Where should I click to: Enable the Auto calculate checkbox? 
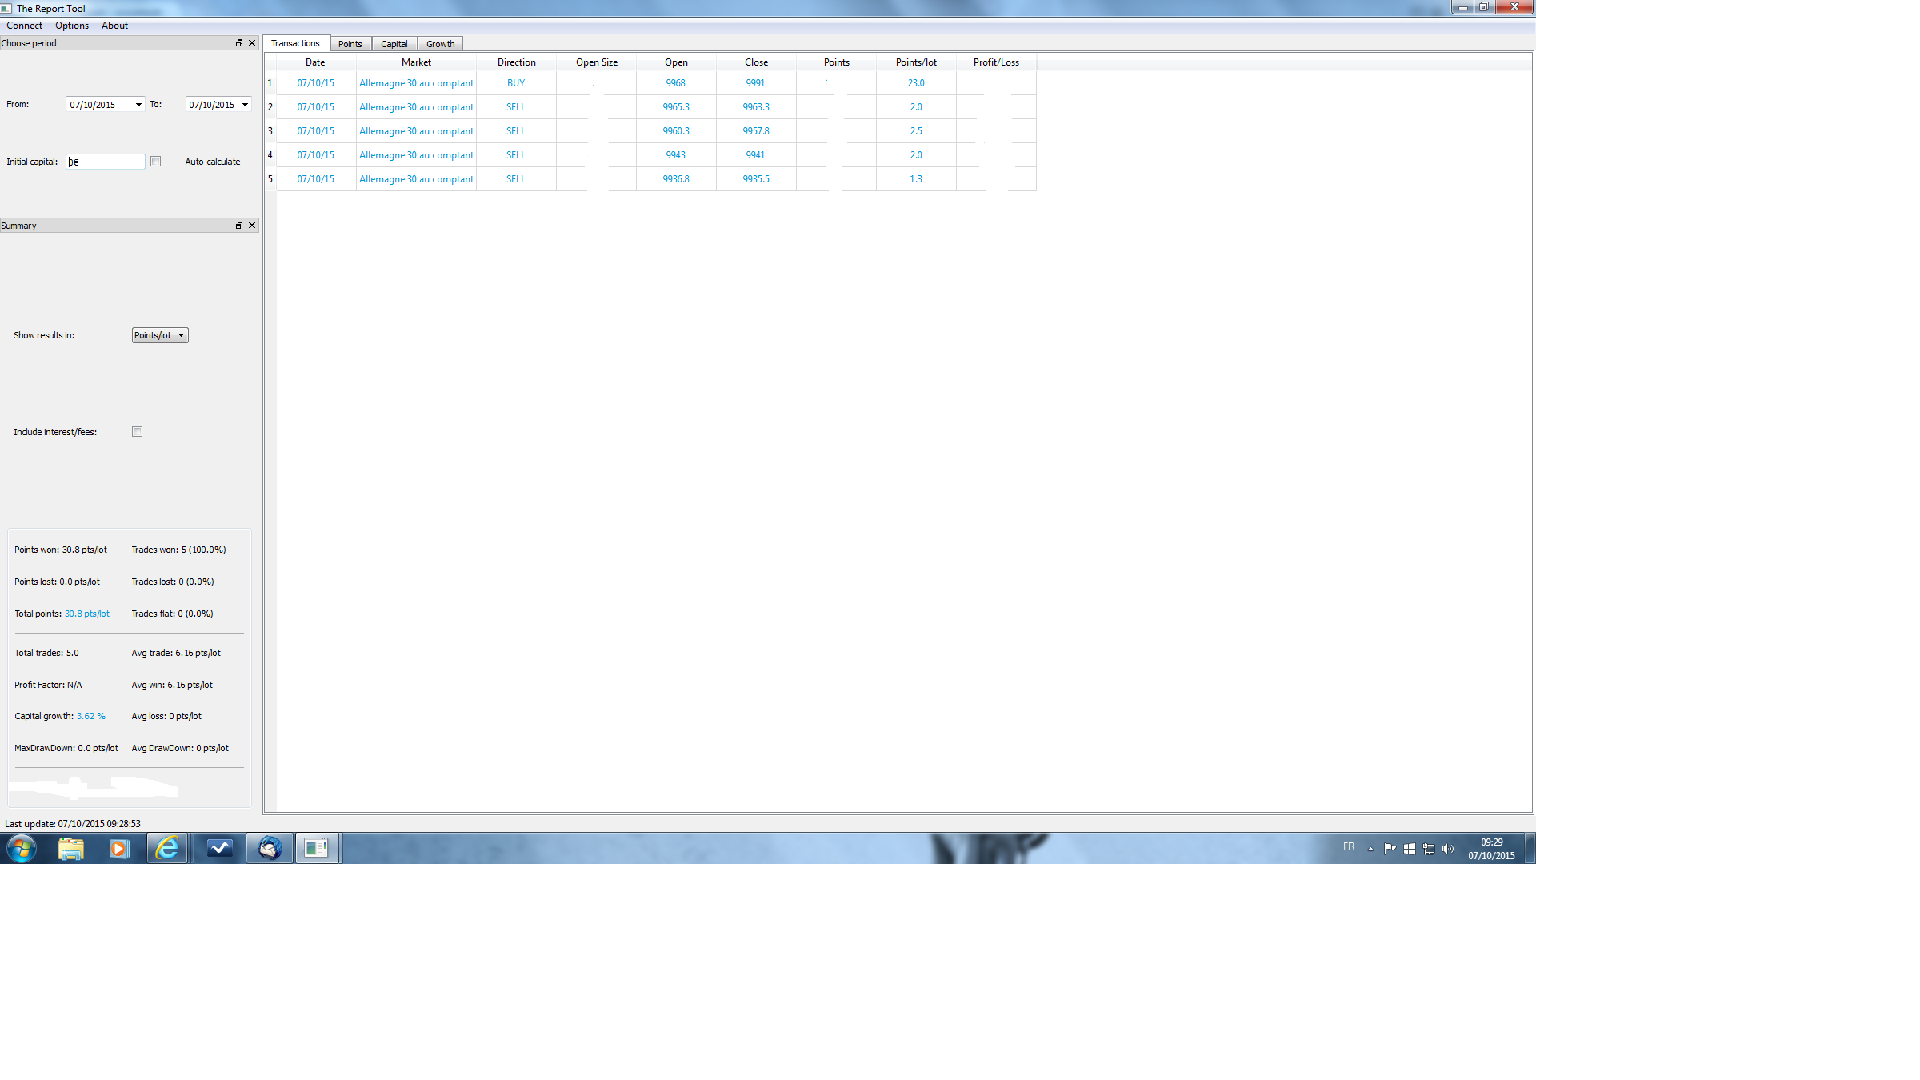155,161
